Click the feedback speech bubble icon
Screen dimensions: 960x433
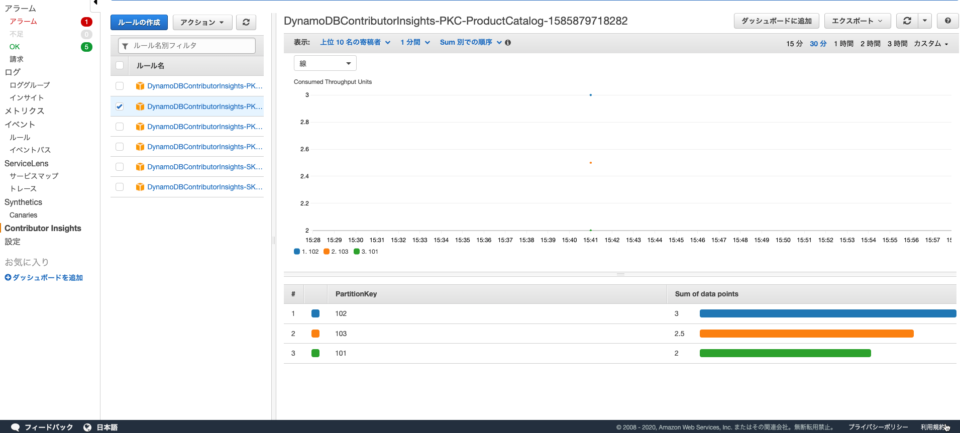tap(16, 427)
